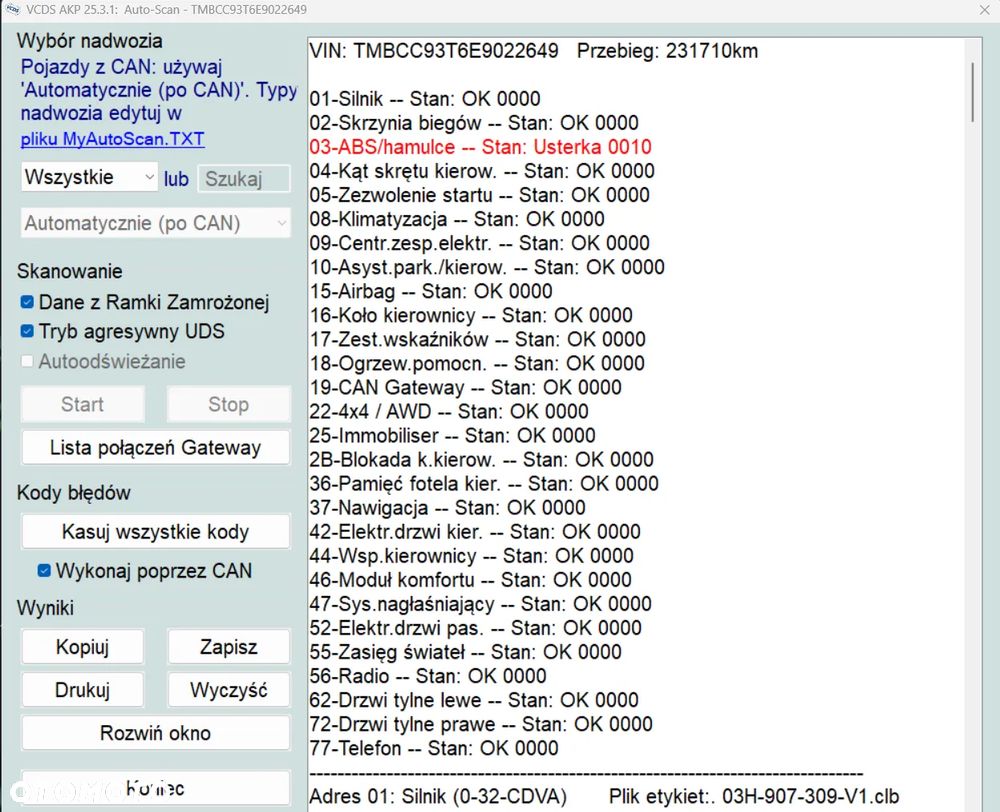The width and height of the screenshot is (1000, 812).
Task: Select 52-Elektr.drzwi pas. line
Action: pos(476,628)
